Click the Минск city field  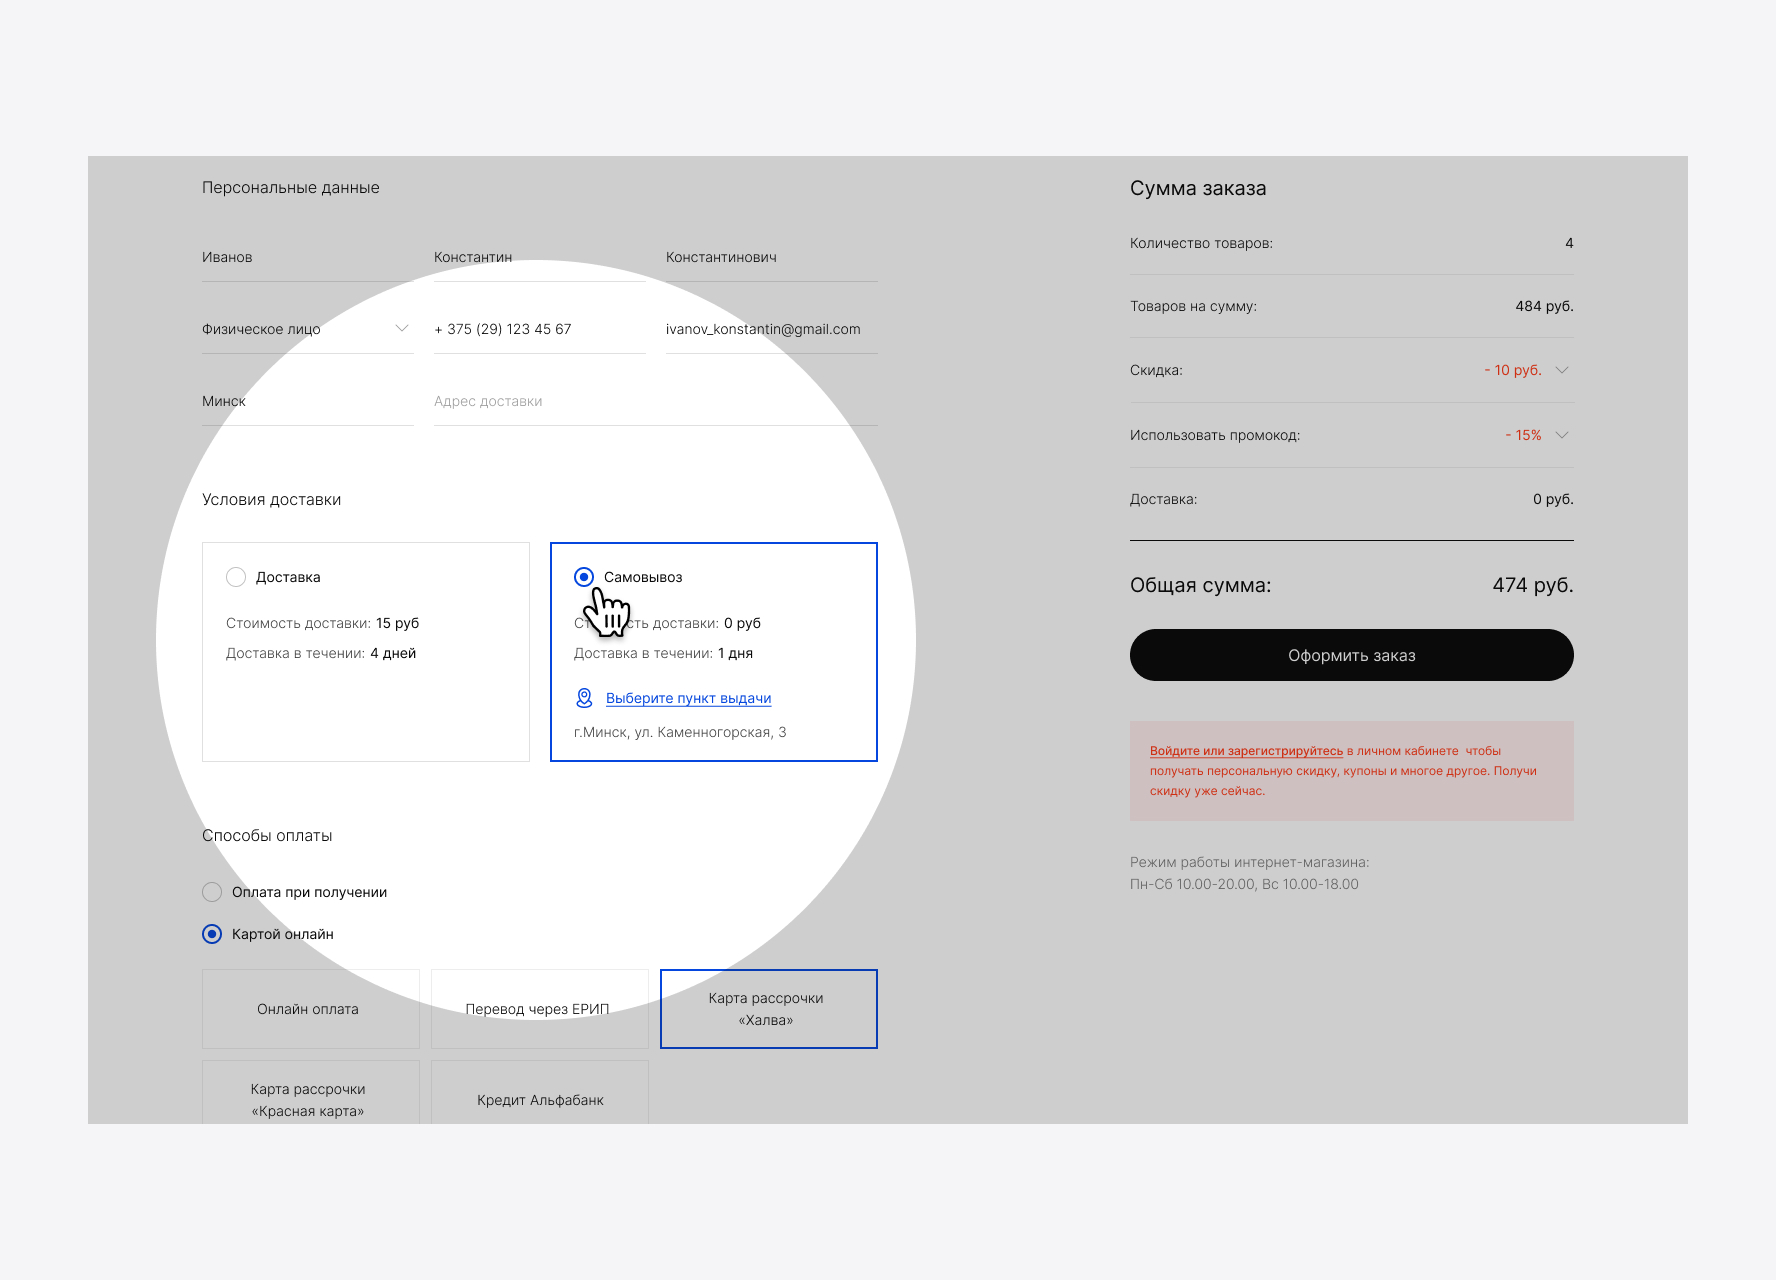point(307,401)
